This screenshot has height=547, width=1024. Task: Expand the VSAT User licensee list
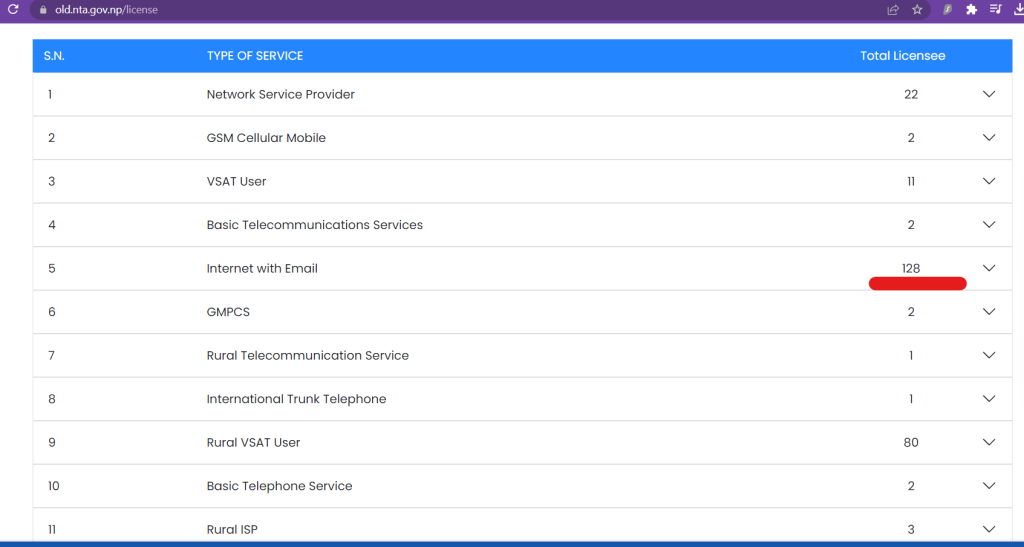point(989,181)
